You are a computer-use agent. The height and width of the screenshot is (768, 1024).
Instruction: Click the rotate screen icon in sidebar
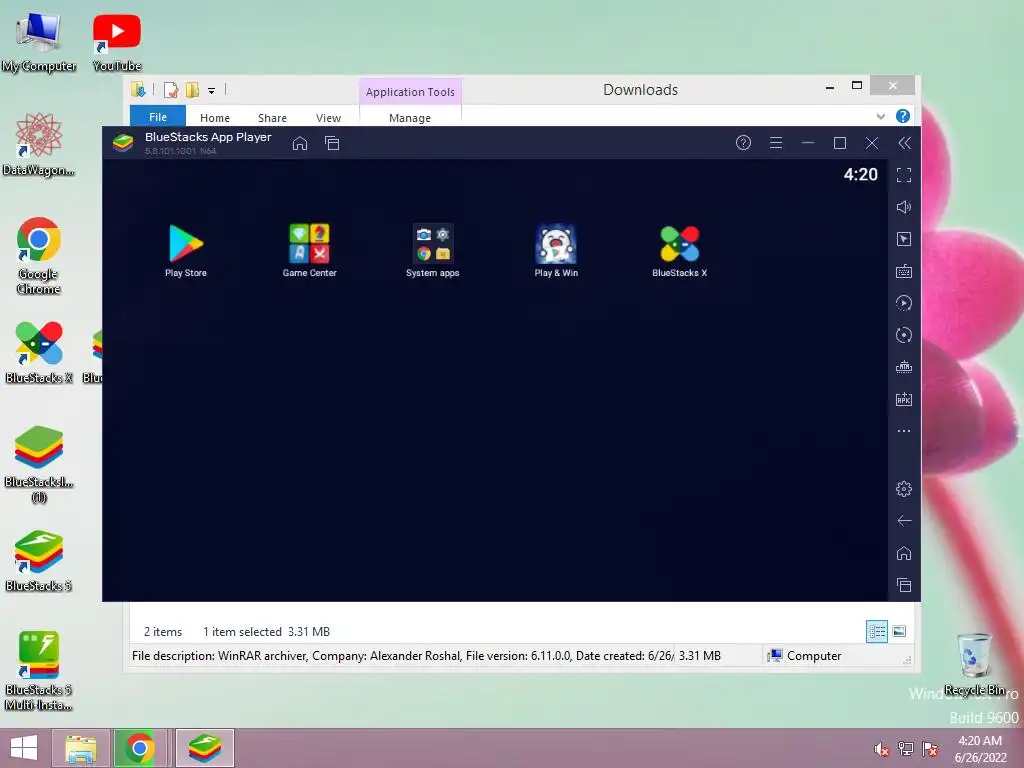(x=904, y=335)
